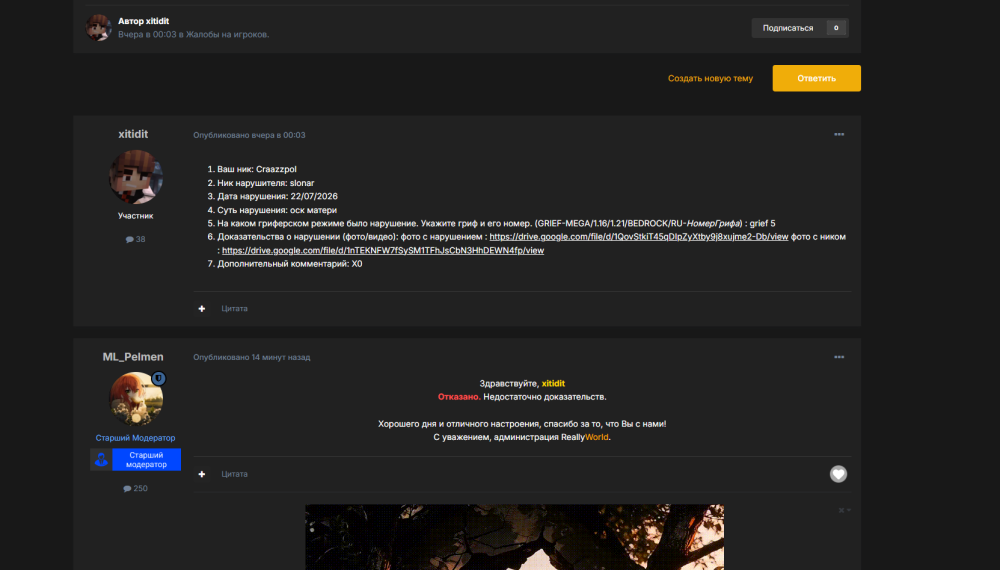Click the moderator shield badge on ML_Pelmen's avatar
Screen dimensions: 1000x570
[159, 378]
